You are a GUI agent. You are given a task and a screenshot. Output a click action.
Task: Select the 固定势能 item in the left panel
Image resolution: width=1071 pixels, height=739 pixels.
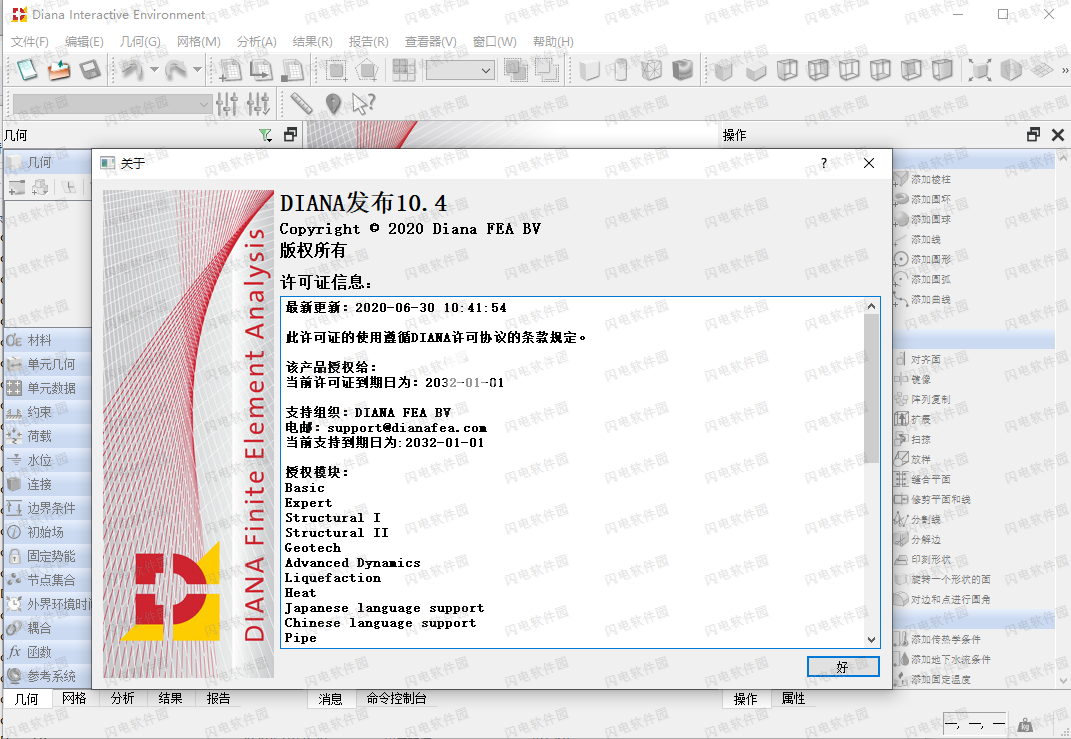coord(48,556)
